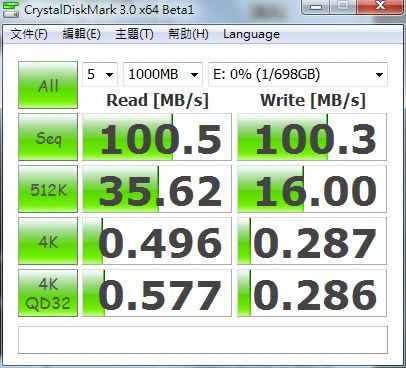Open the test count dropdown showing 5
The width and height of the screenshot is (406, 368).
click(x=100, y=74)
